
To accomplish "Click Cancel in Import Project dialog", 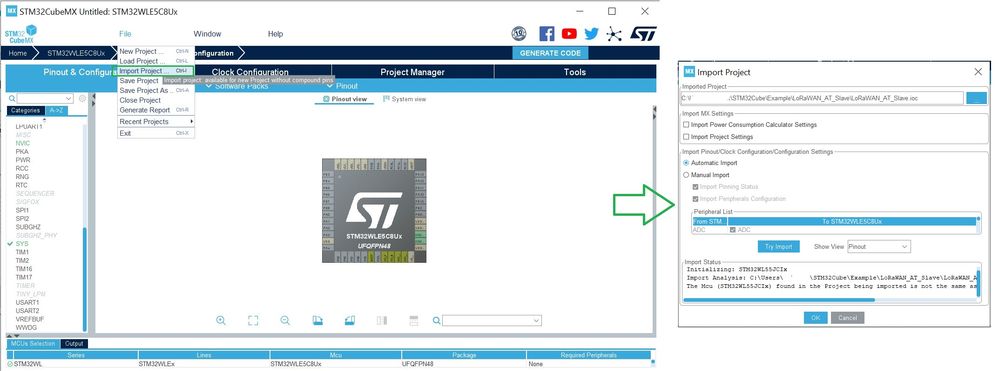I will [x=847, y=317].
